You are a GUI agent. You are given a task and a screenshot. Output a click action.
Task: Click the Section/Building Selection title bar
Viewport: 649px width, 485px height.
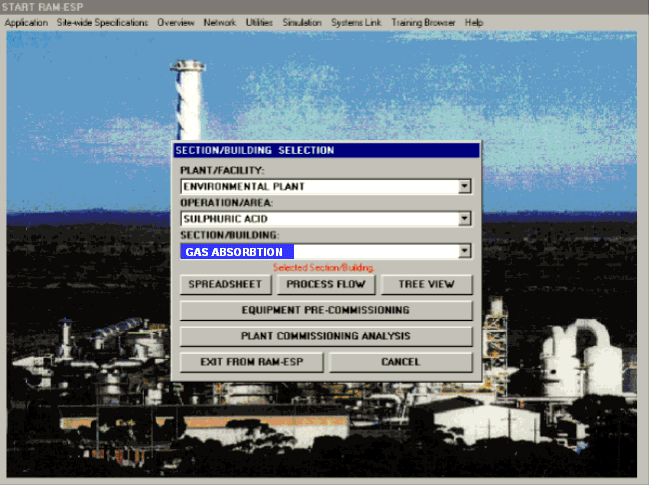(326, 150)
